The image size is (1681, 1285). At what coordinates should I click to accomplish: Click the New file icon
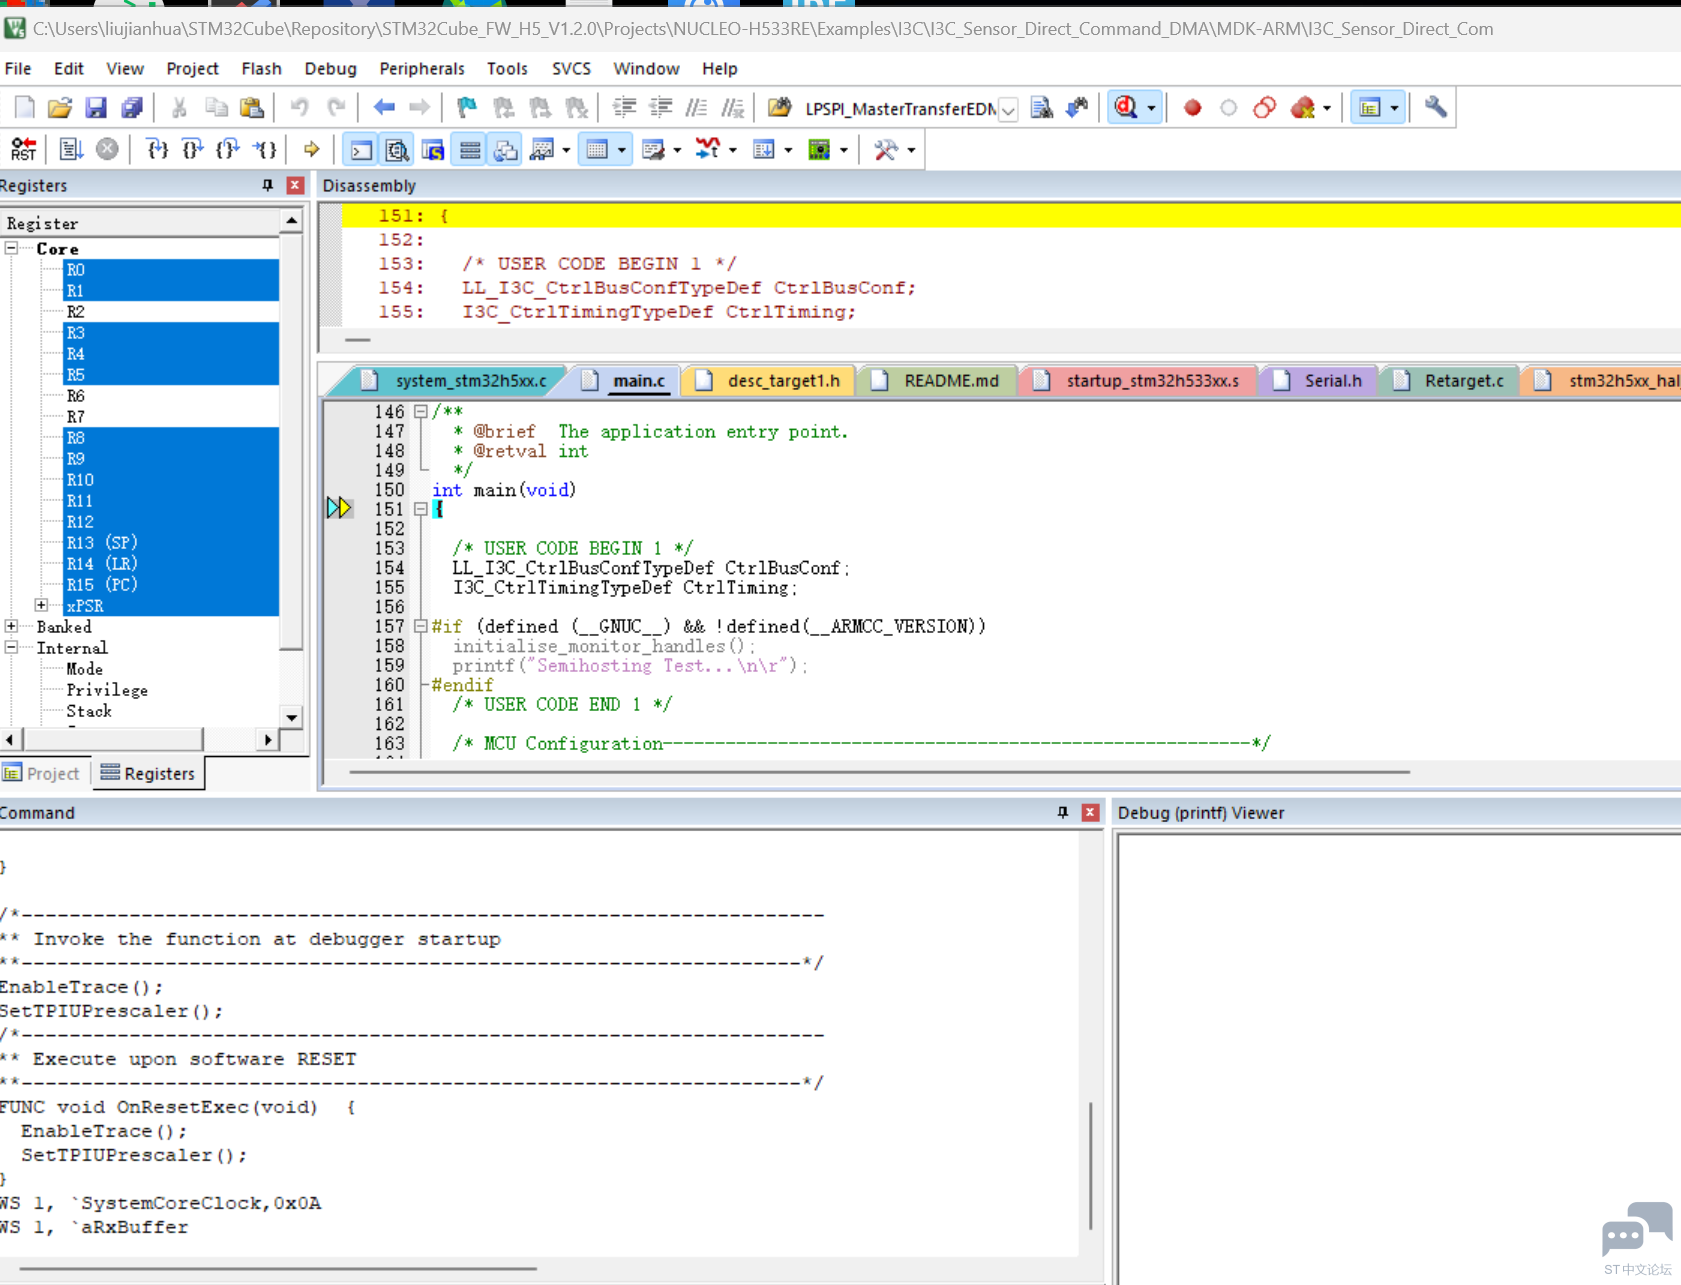pyautogui.click(x=24, y=107)
